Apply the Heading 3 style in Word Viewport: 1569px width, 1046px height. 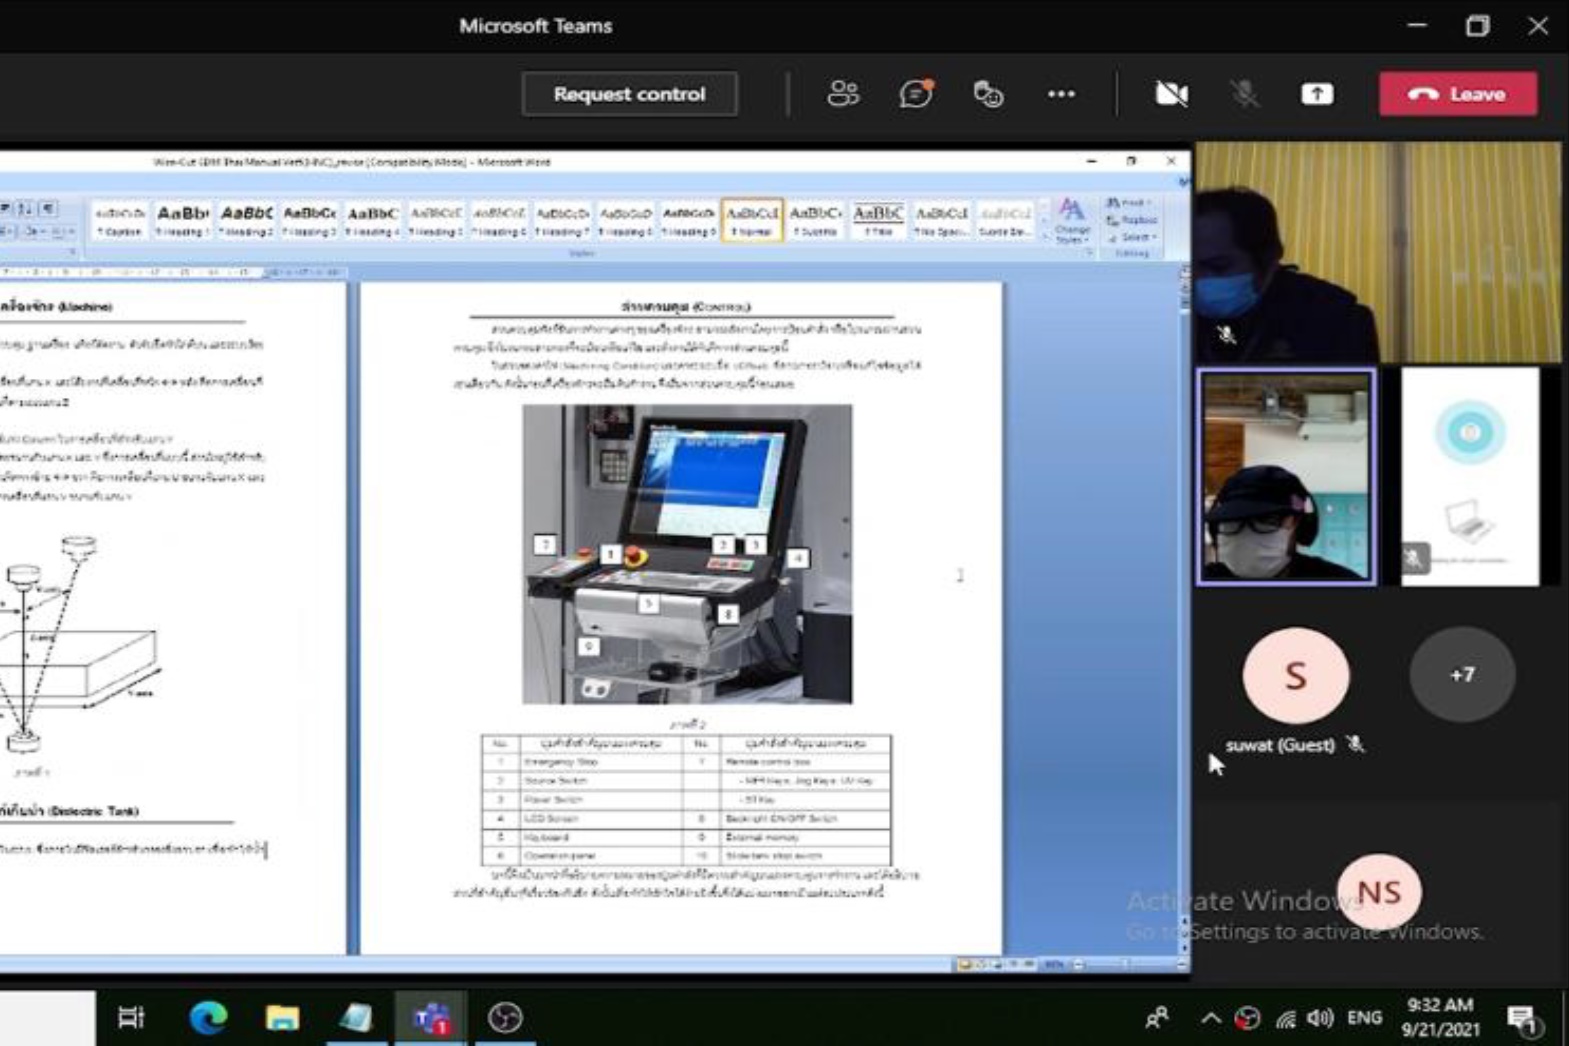point(309,220)
